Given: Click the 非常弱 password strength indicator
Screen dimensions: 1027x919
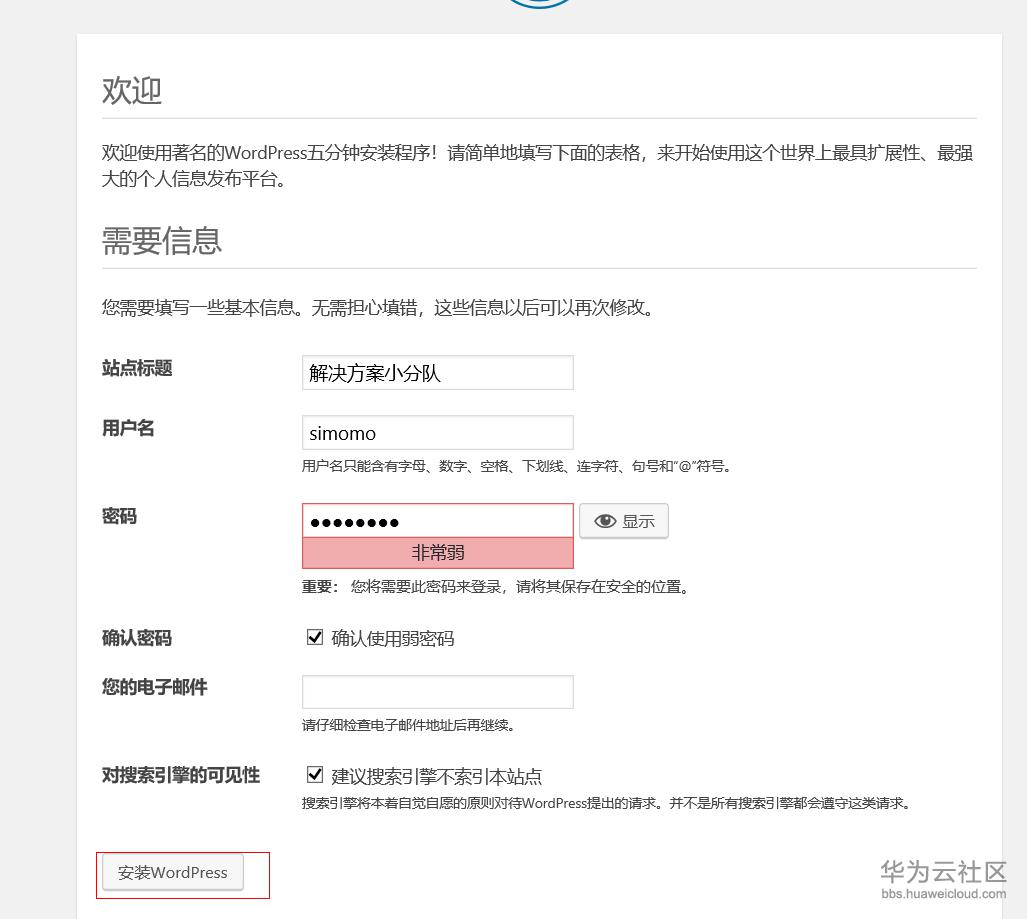Looking at the screenshot, I should coord(437,553).
